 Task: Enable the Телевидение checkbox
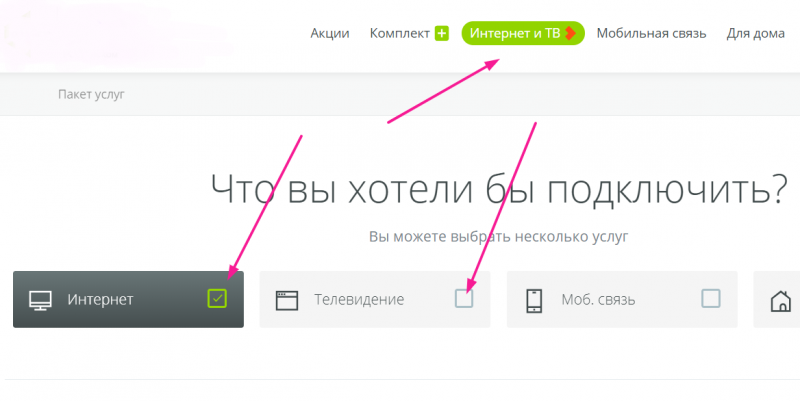point(464,298)
